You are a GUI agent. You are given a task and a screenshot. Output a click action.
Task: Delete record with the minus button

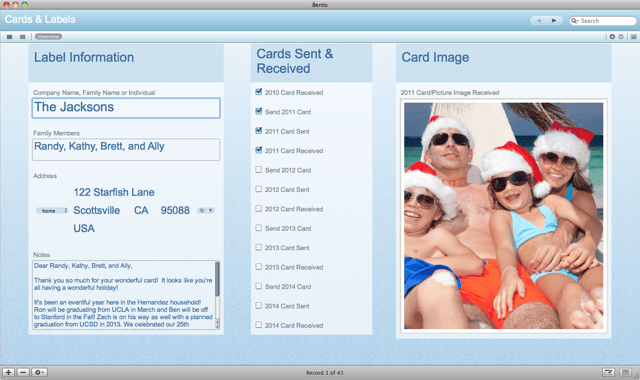(x=23, y=372)
